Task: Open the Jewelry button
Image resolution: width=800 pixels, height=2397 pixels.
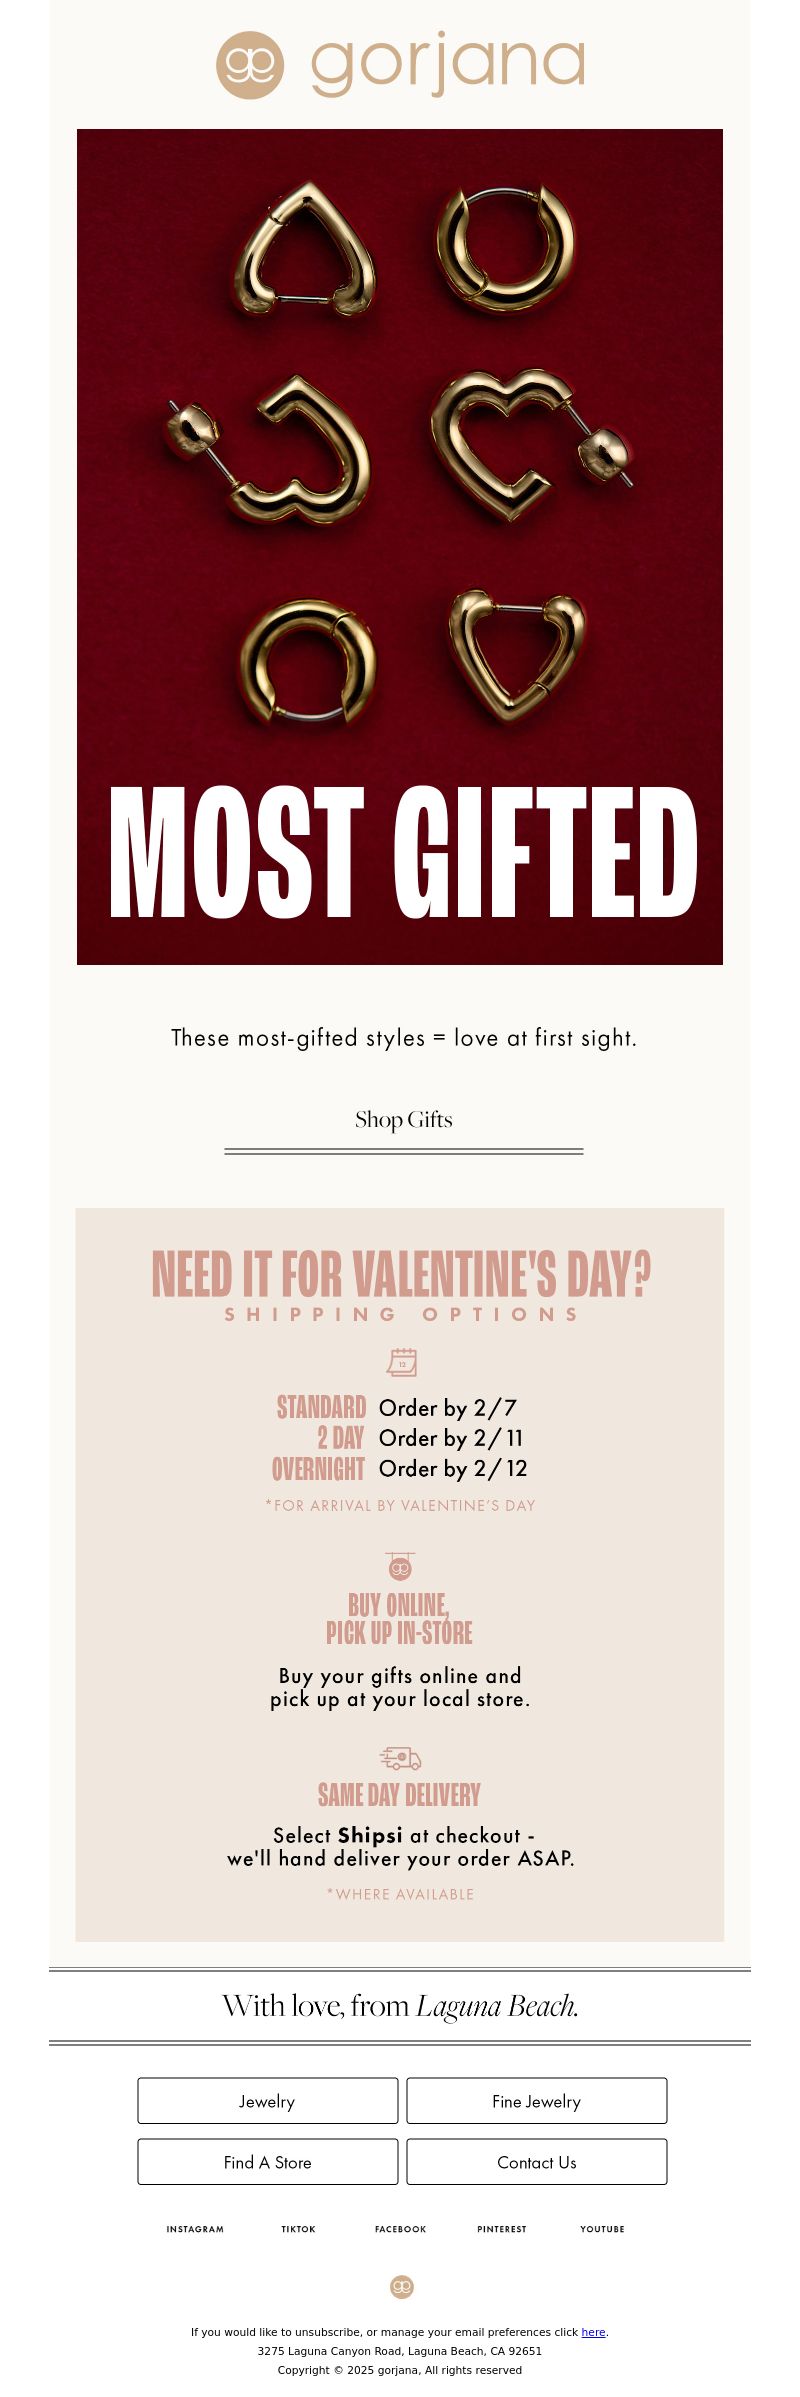Action: coord(268,2100)
